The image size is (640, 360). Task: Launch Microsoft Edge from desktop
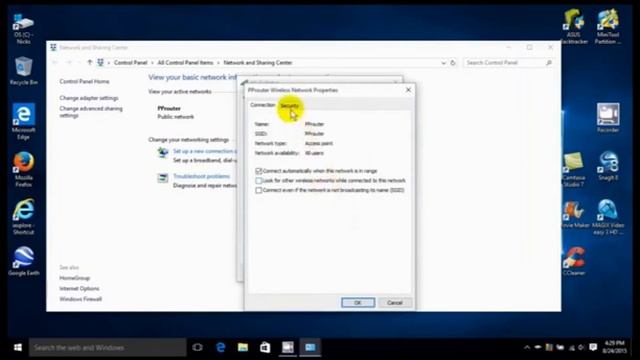click(23, 121)
